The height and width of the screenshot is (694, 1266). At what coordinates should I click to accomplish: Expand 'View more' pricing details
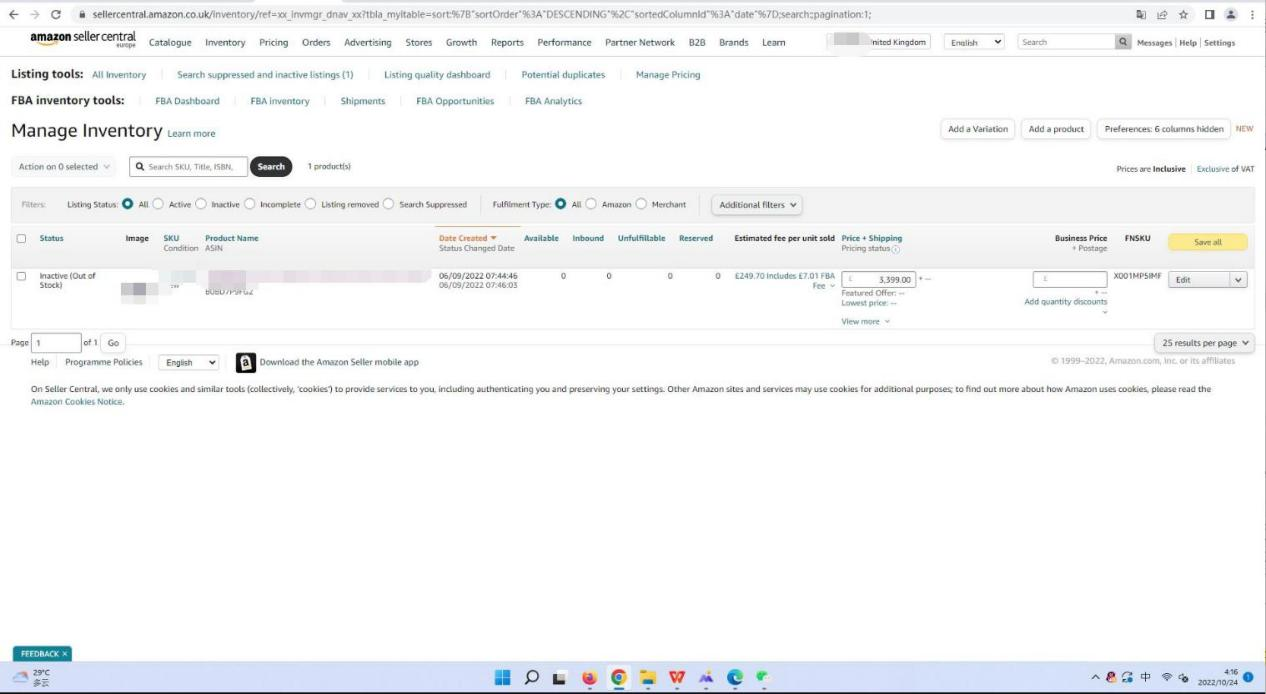865,322
